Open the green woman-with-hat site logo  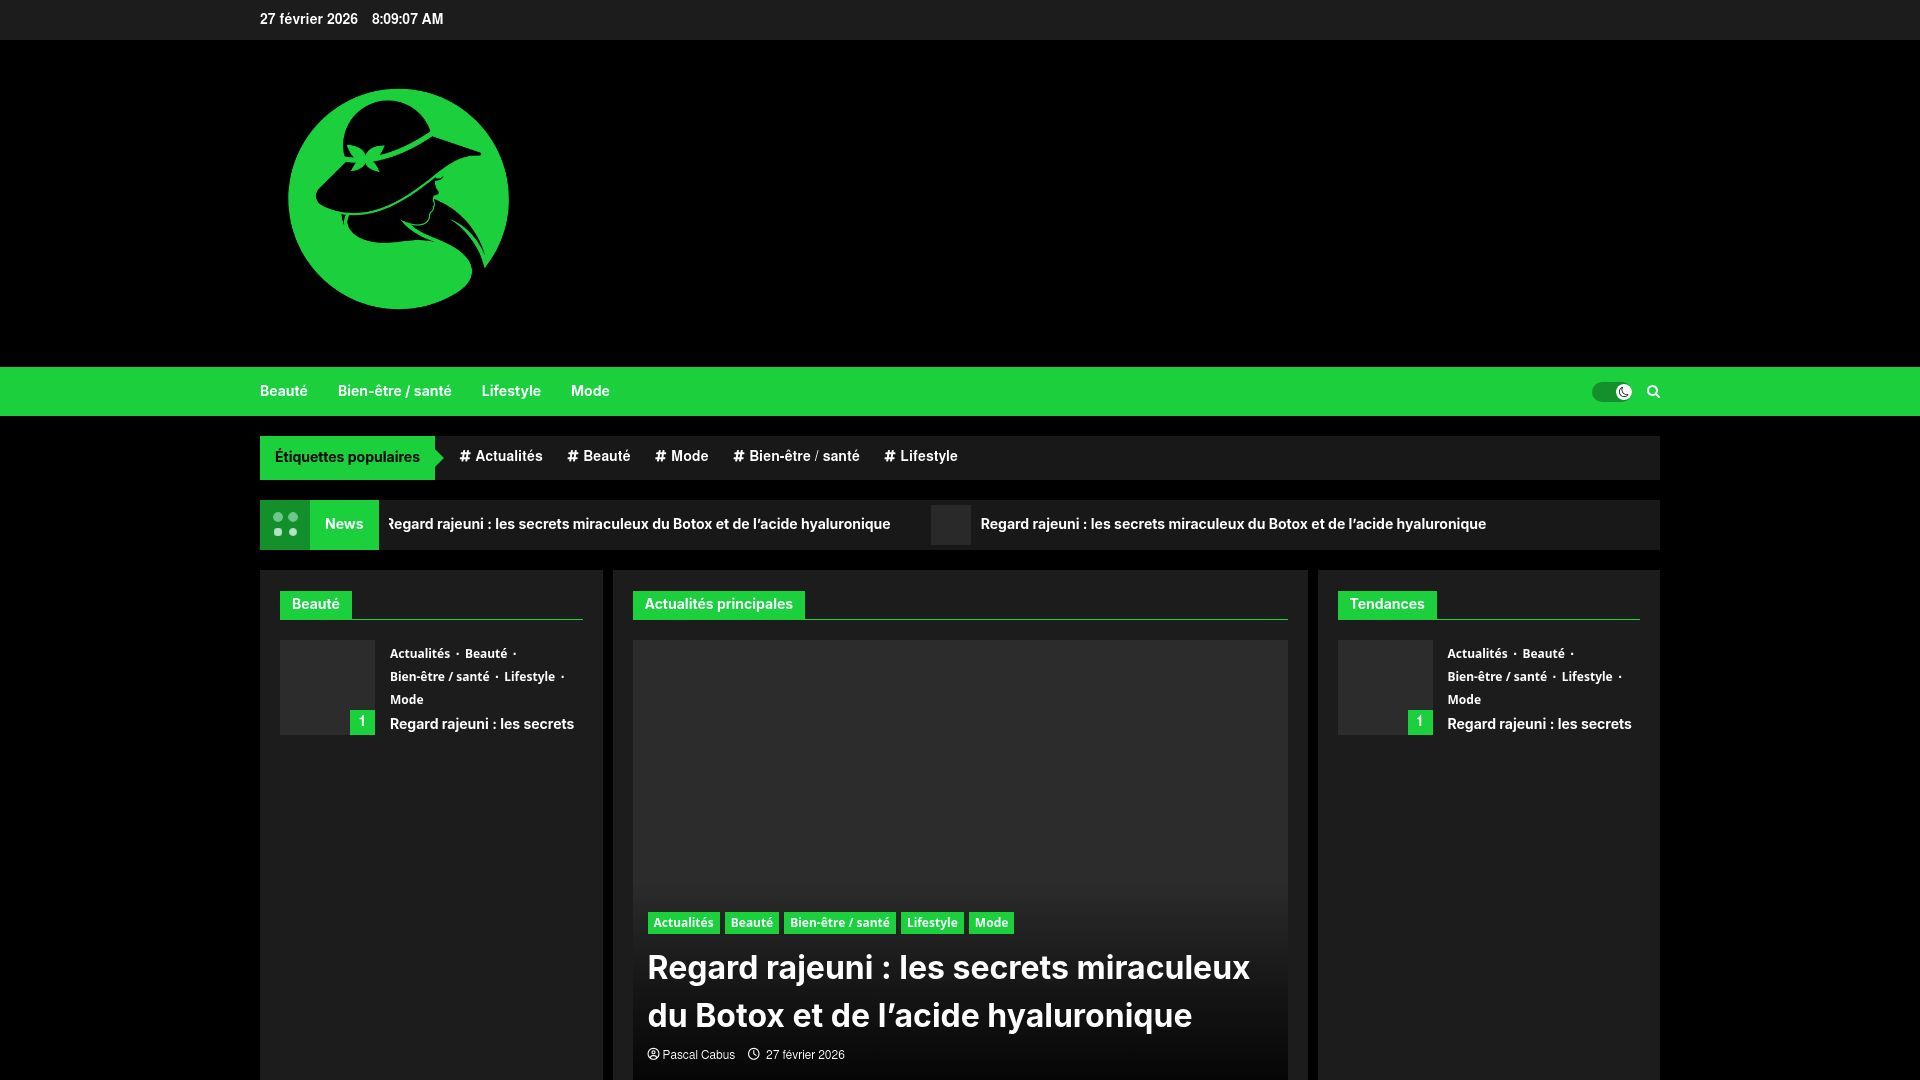pos(398,199)
